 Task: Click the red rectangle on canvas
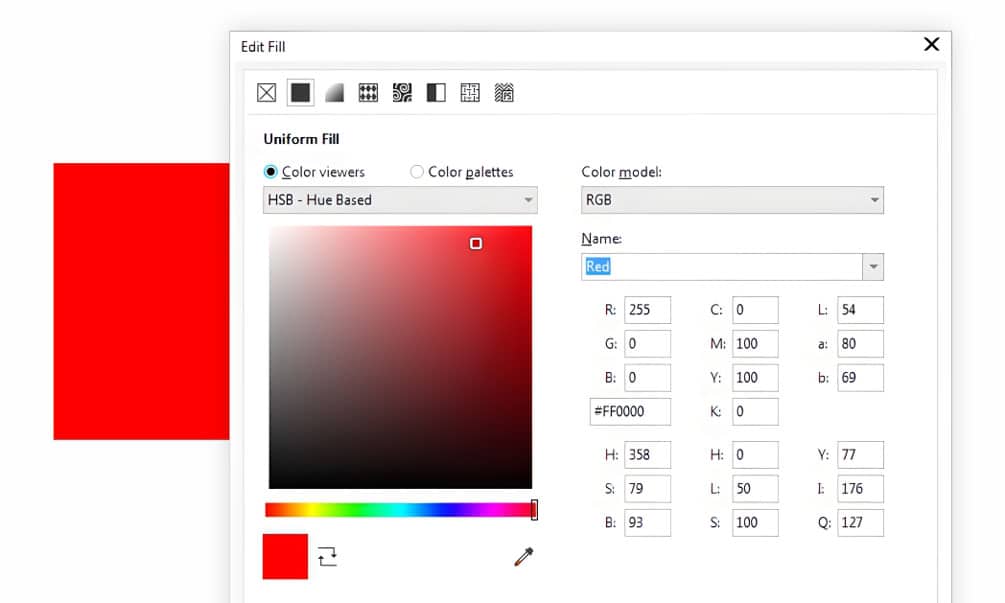tap(141, 301)
